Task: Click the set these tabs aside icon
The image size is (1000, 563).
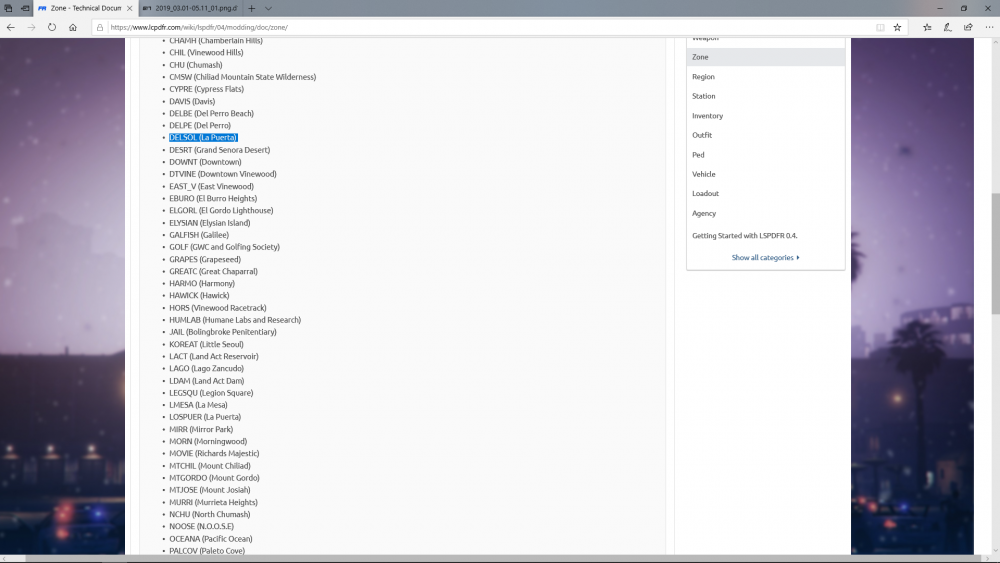Action: click(x=25, y=8)
